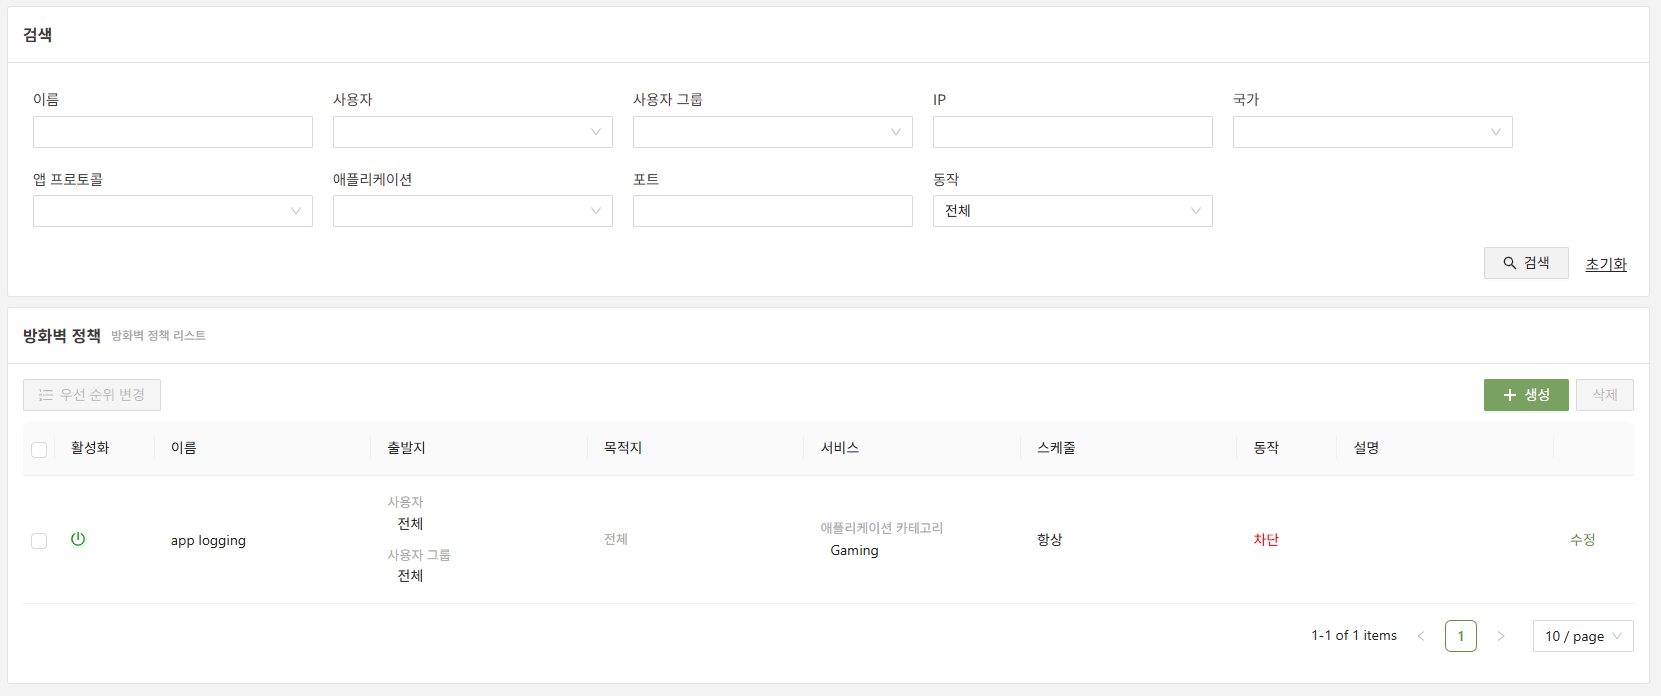The width and height of the screenshot is (1661, 696).
Task: Go to the previous page arrow
Action: pyautogui.click(x=1421, y=636)
